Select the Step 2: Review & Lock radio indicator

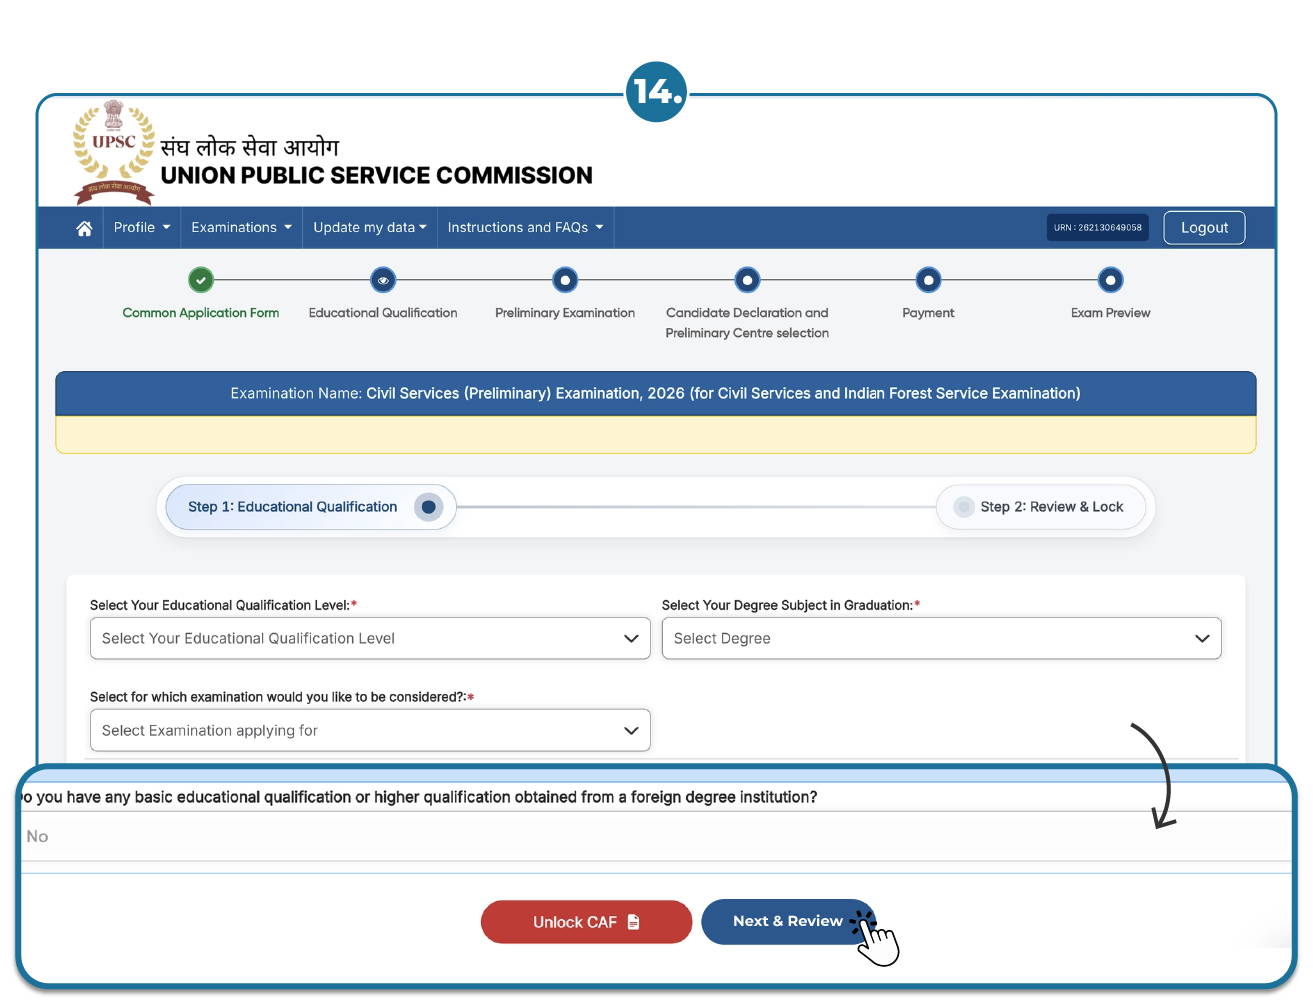[x=963, y=507]
